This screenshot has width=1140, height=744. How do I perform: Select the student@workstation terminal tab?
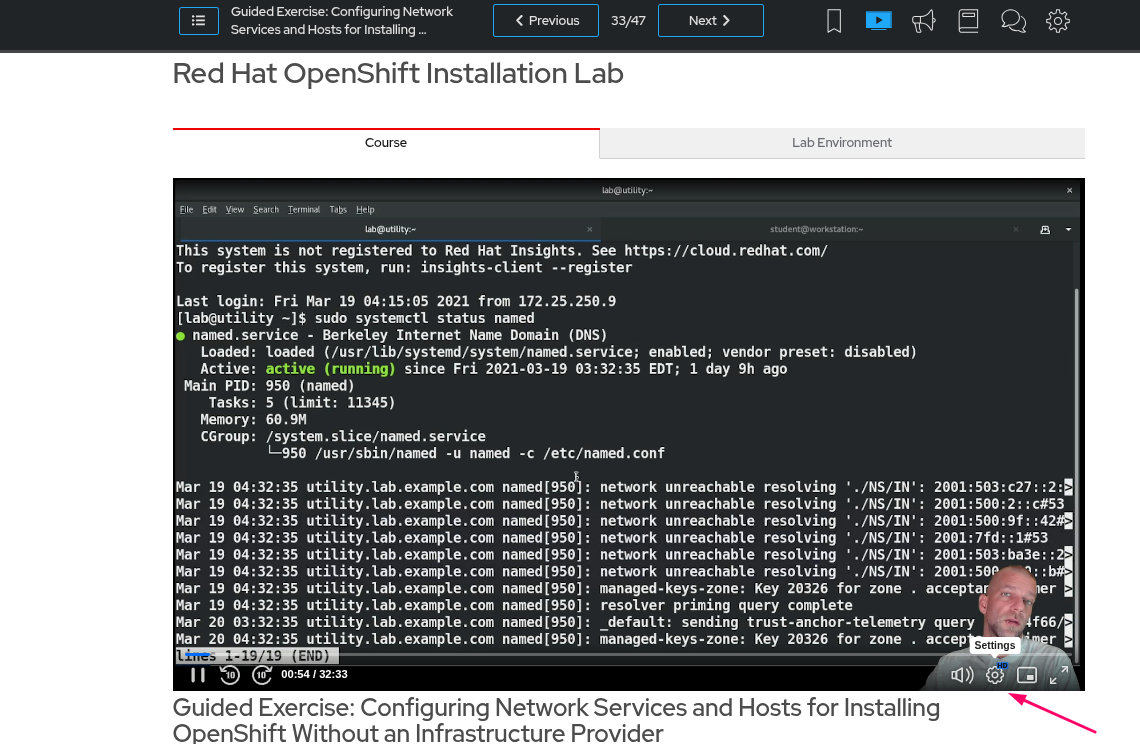[x=816, y=229]
